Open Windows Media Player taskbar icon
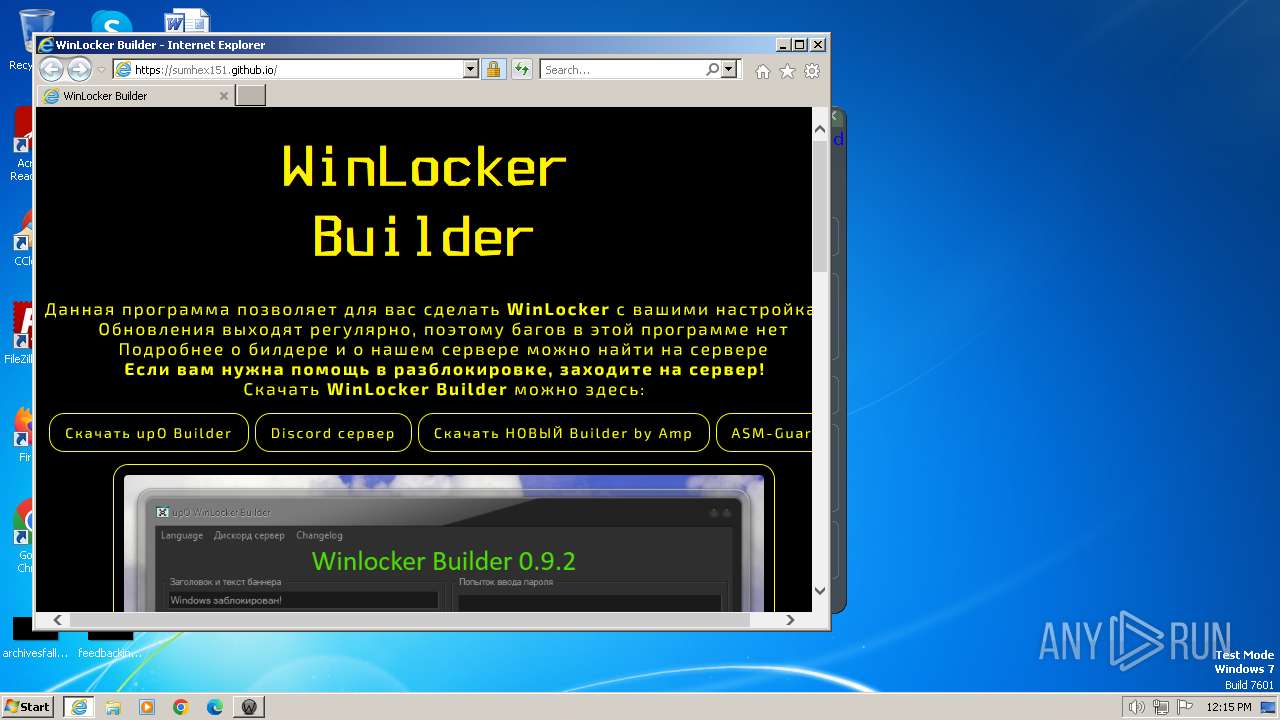The width and height of the screenshot is (1280, 720). click(147, 706)
